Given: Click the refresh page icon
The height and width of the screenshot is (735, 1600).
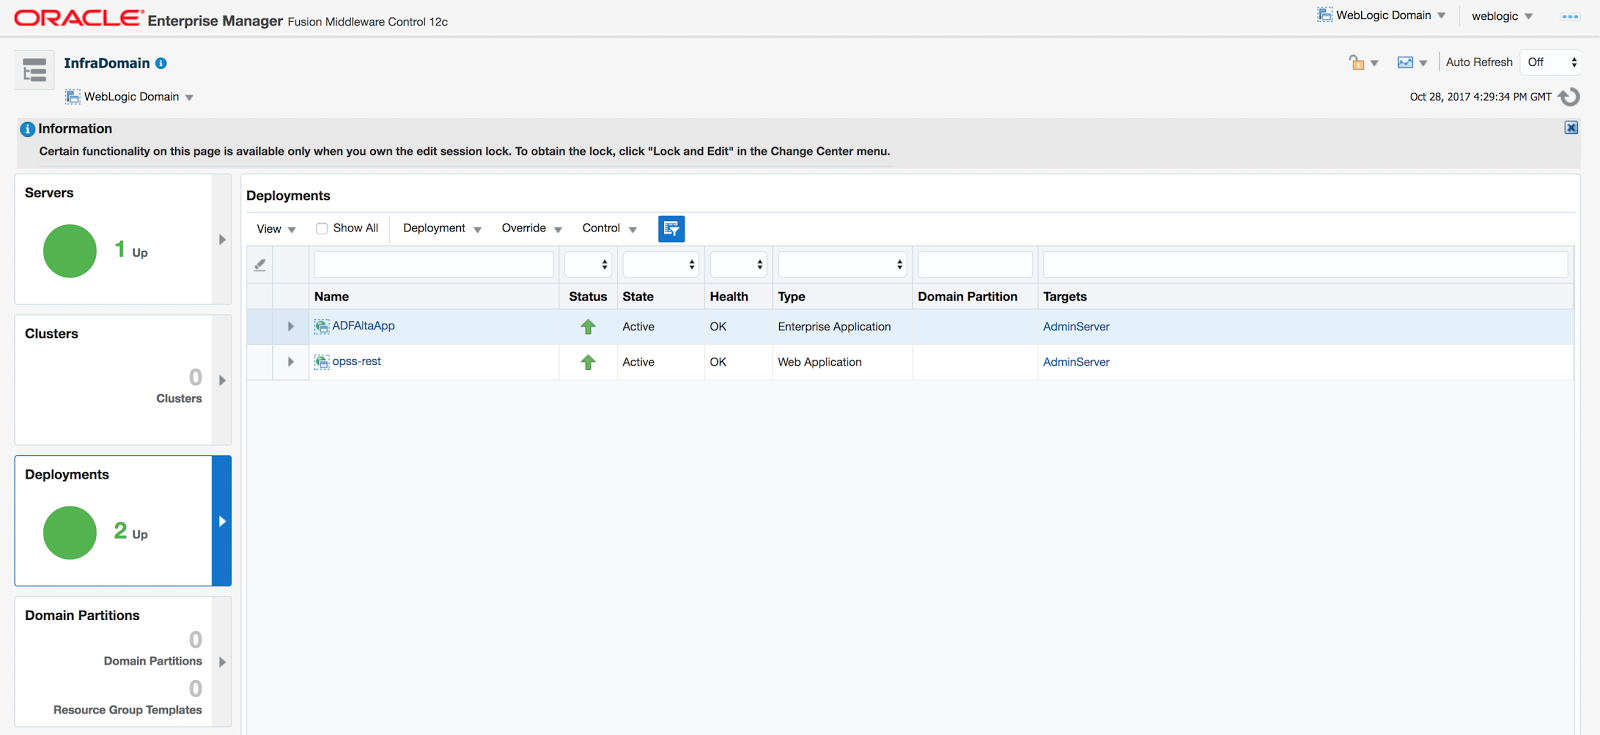Looking at the screenshot, I should pos(1570,97).
